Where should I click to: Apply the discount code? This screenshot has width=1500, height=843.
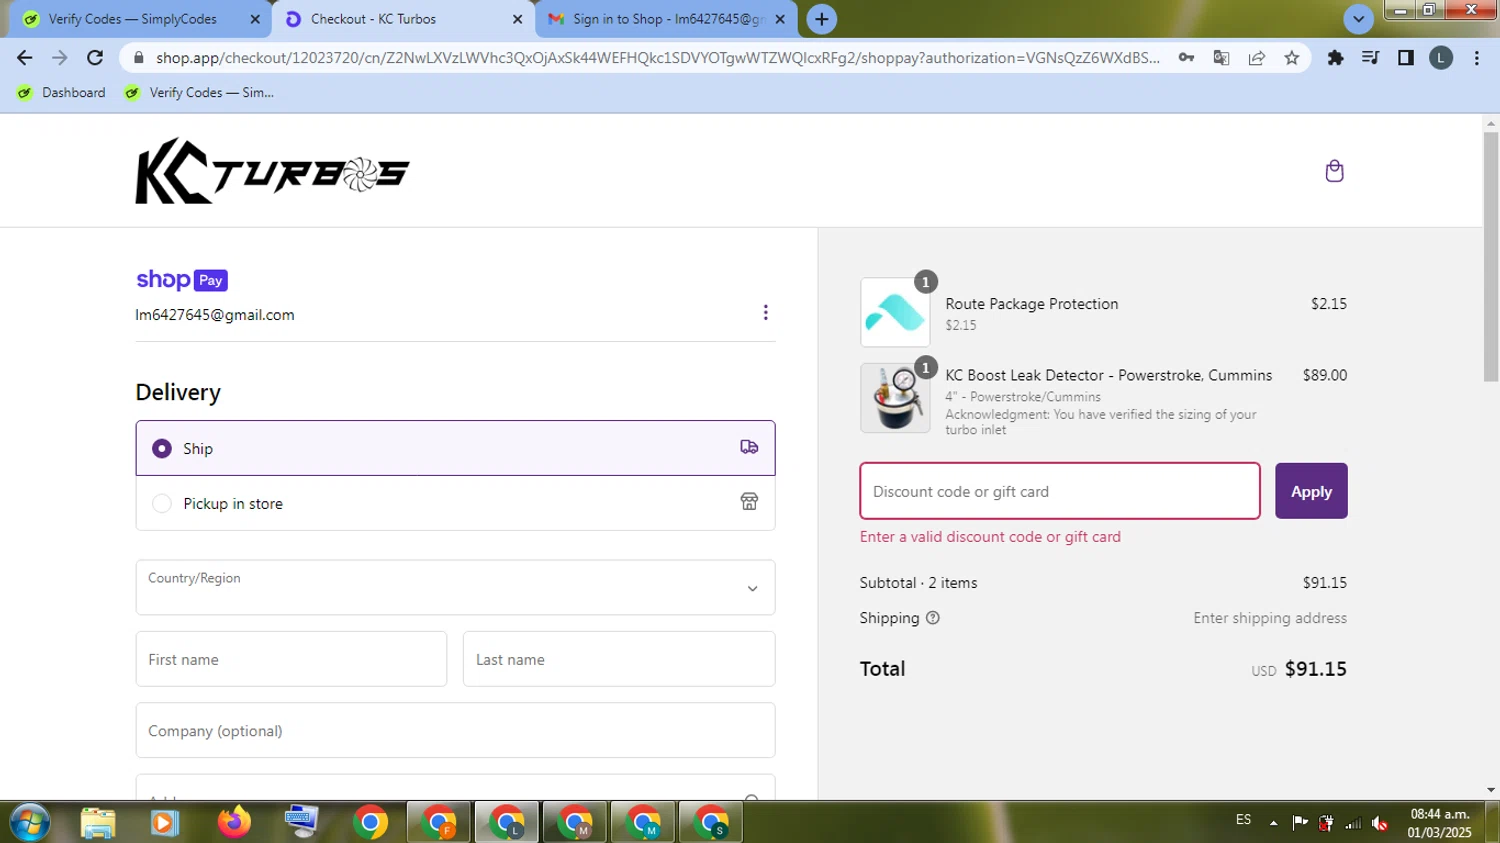1311,491
